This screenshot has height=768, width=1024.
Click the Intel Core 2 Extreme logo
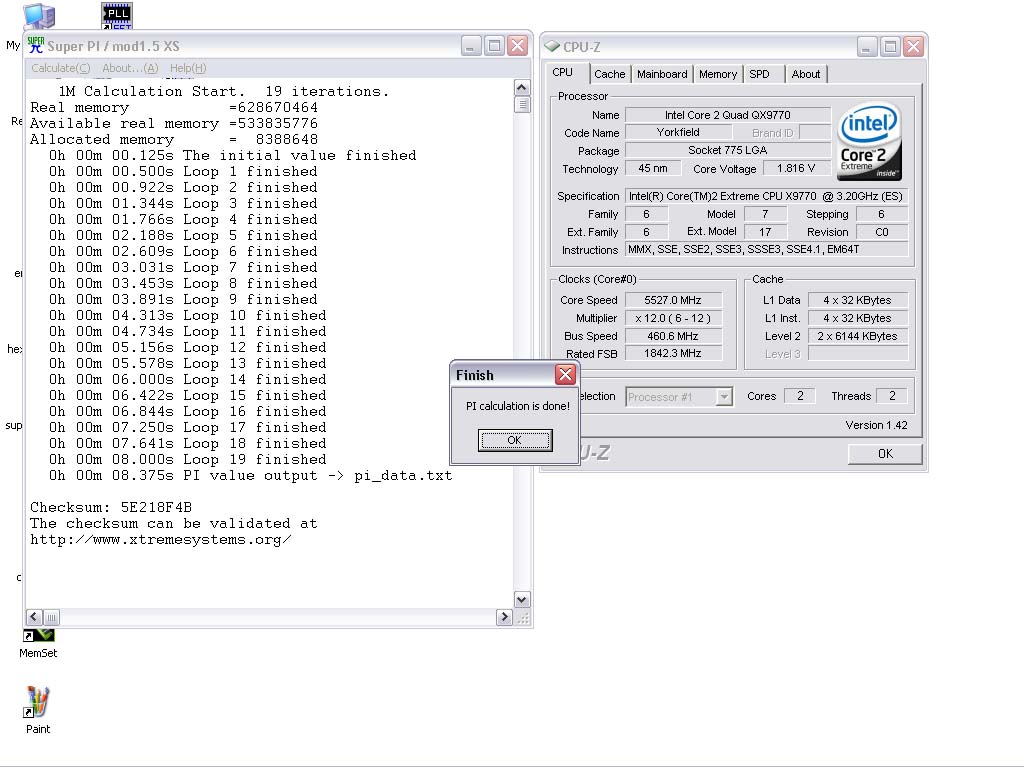pyautogui.click(x=869, y=142)
